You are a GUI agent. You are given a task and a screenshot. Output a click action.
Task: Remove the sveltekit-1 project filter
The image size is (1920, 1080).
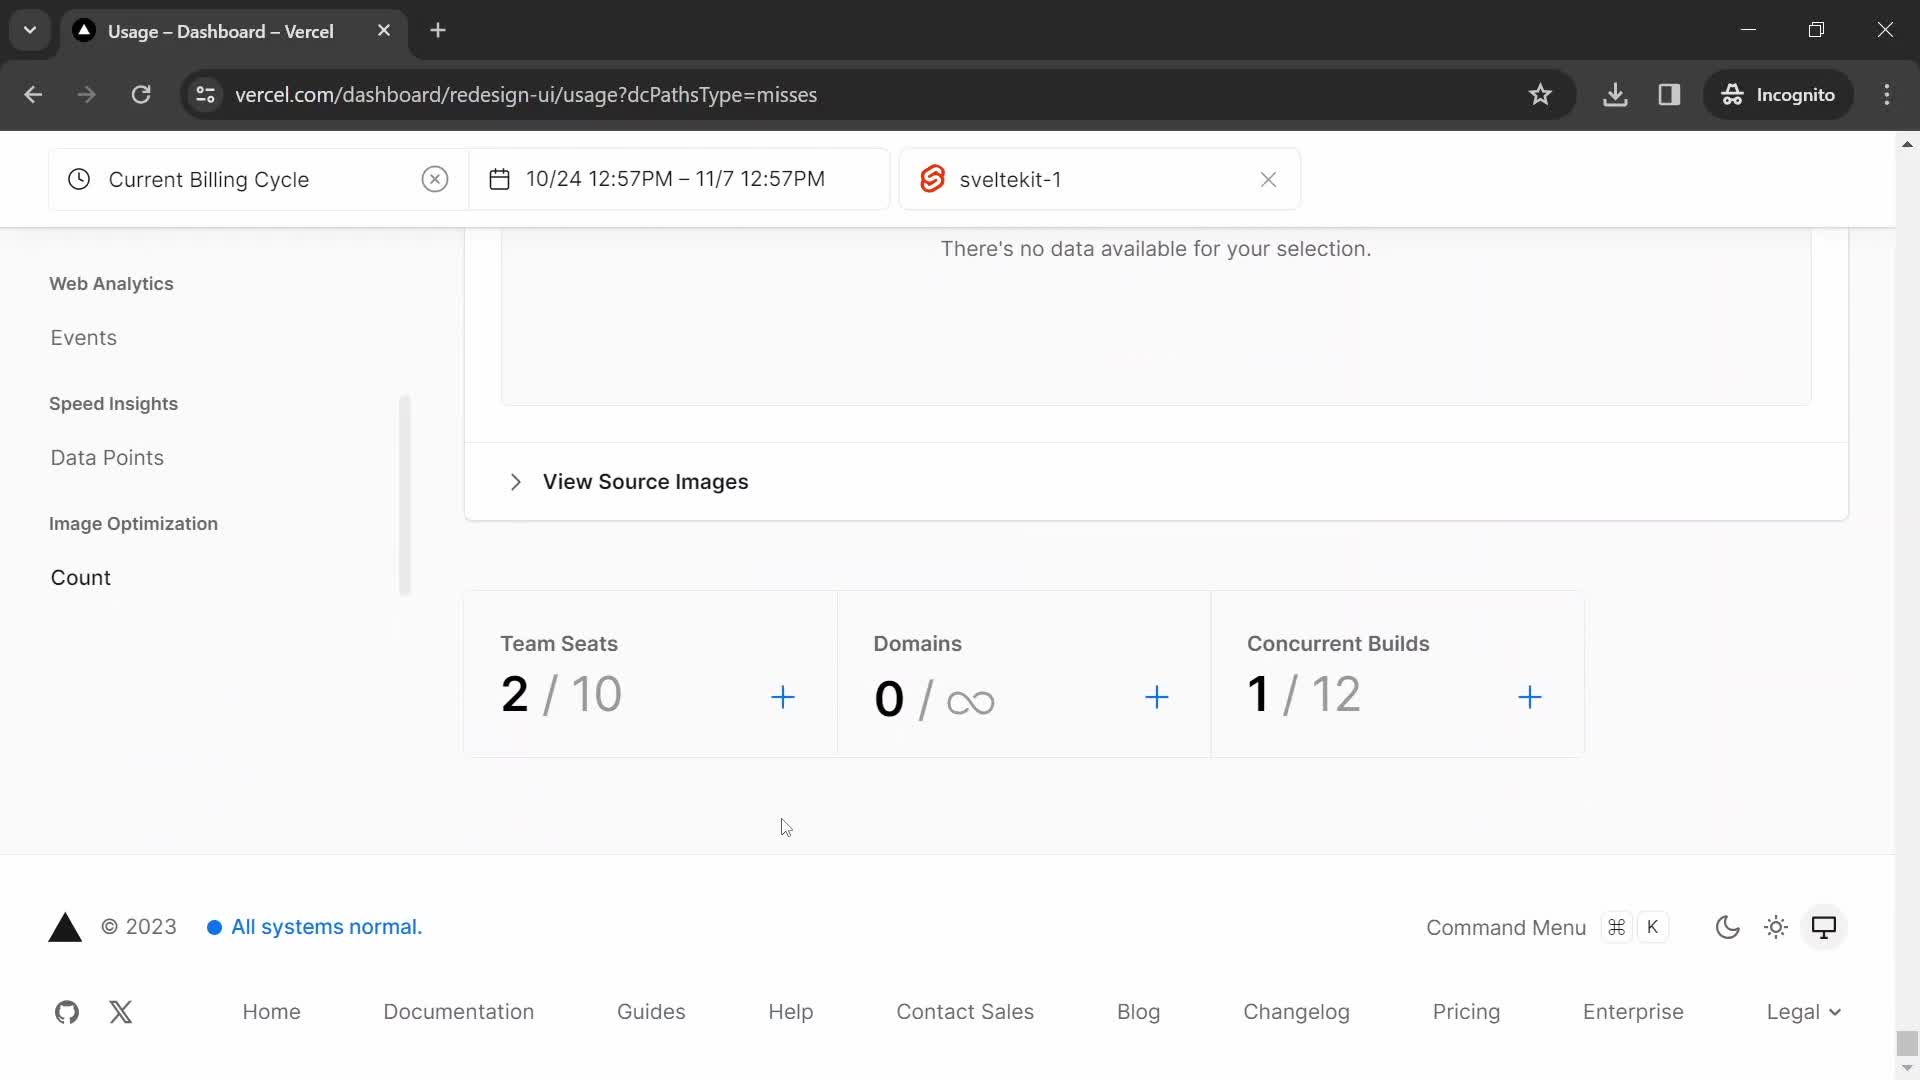[x=1268, y=180]
